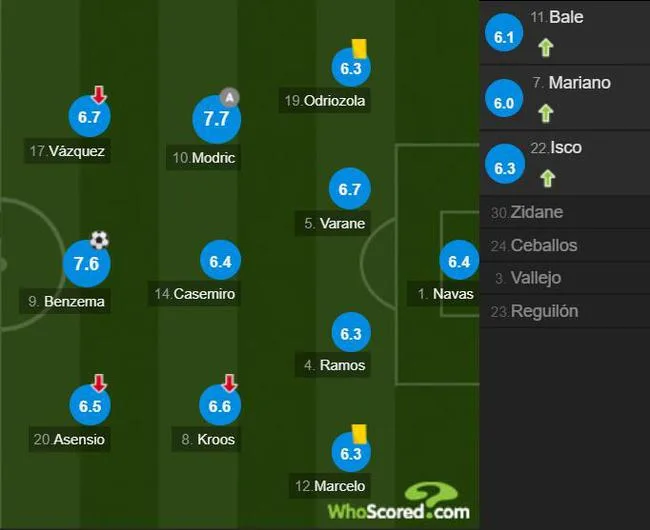Image resolution: width=650 pixels, height=530 pixels.
Task: Open the WhoScored.com logo link
Action: tap(399, 502)
